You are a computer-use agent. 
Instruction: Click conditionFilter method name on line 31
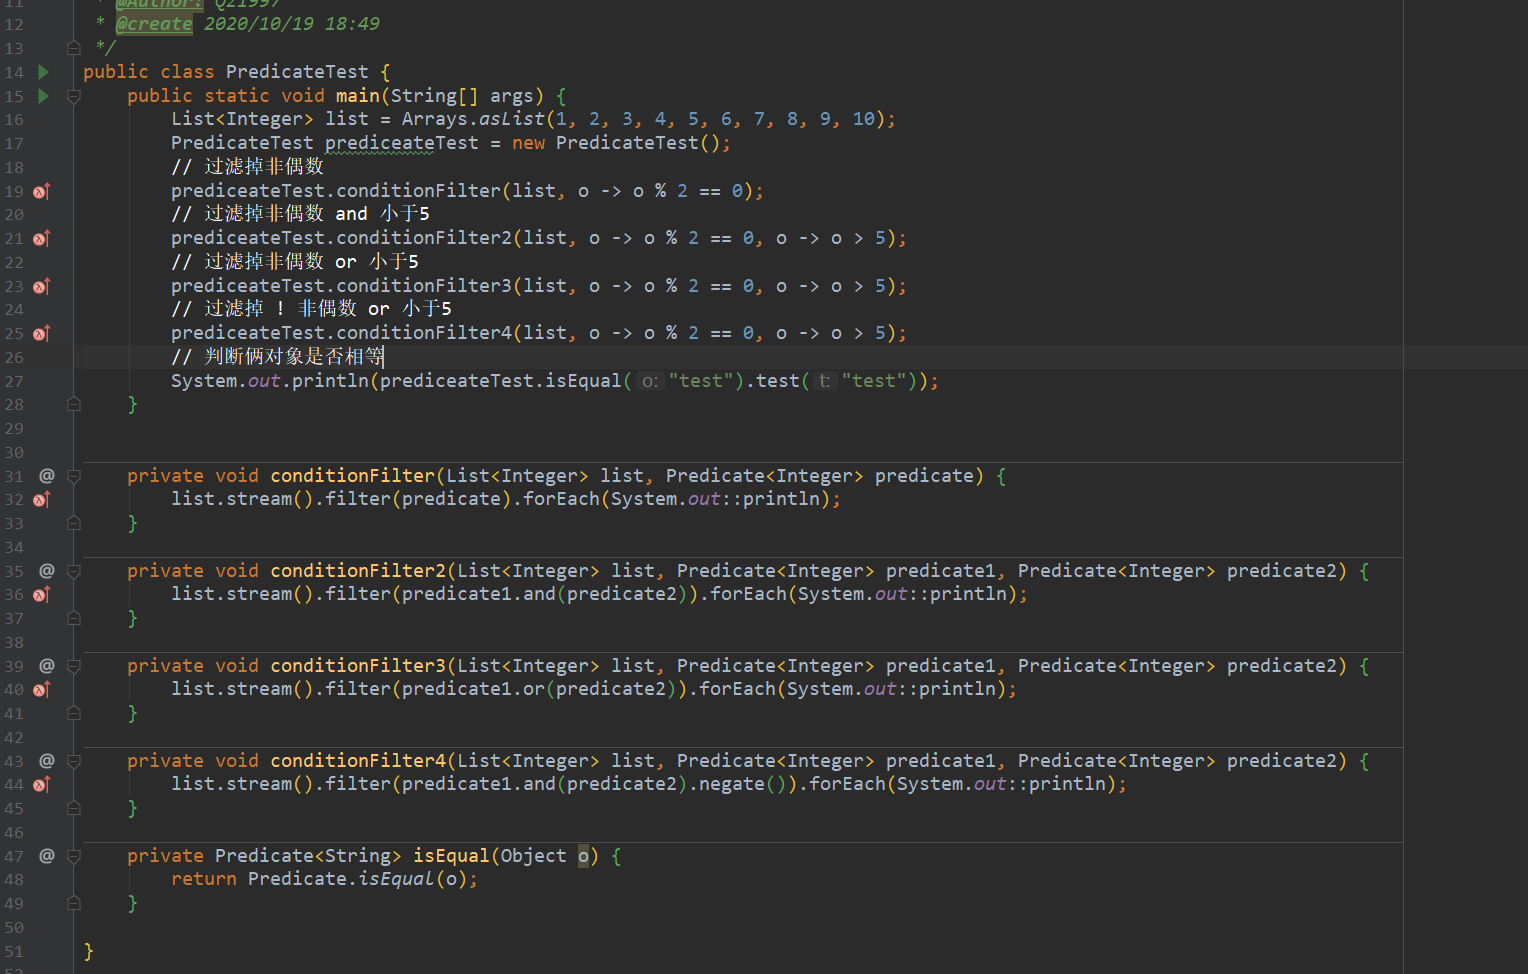tap(353, 476)
